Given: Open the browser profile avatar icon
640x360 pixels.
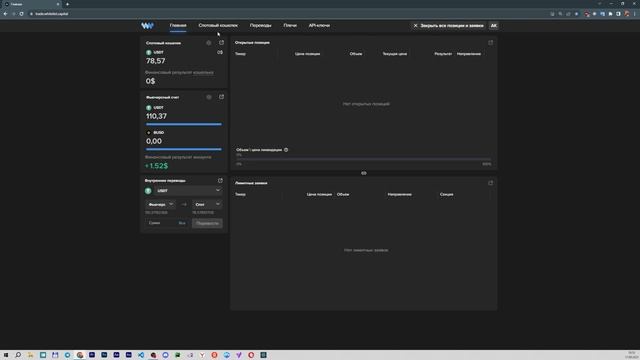Looking at the screenshot, I should point(627,14).
